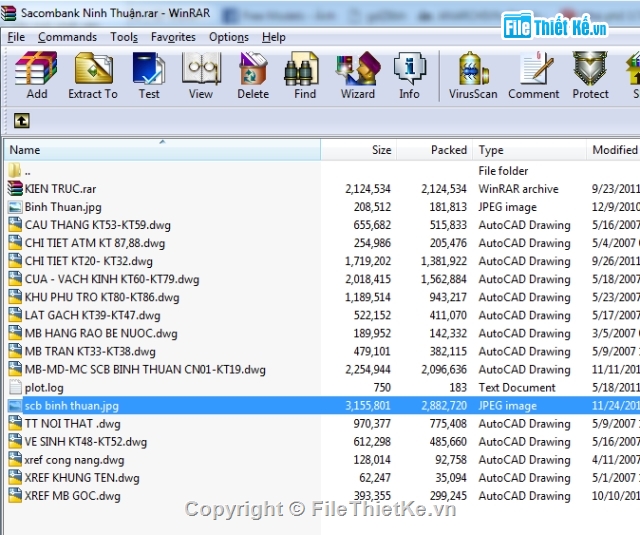Click the 'File folder' type cell

[503, 171]
